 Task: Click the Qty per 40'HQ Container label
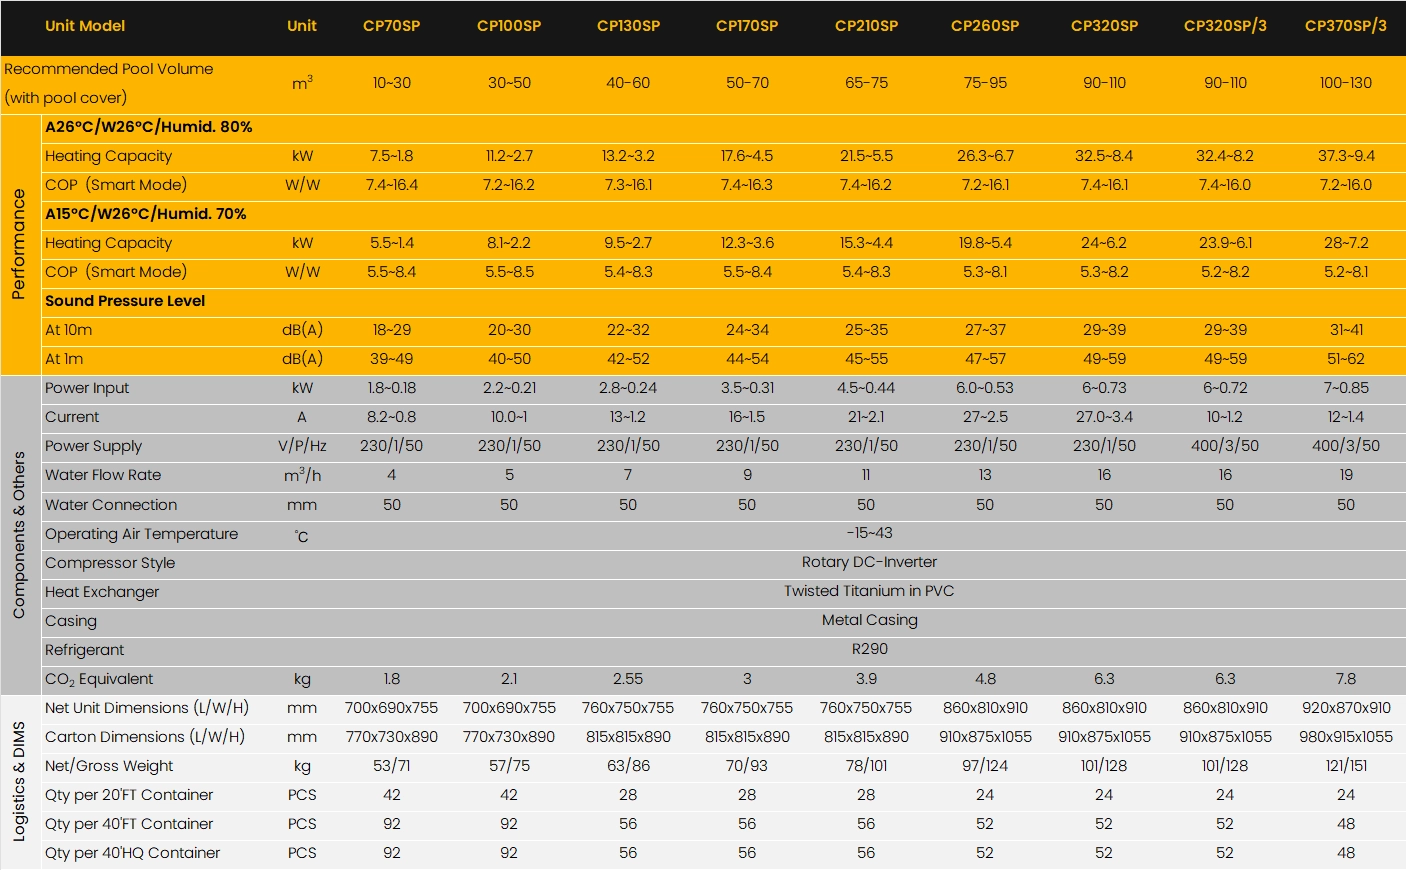(132, 853)
